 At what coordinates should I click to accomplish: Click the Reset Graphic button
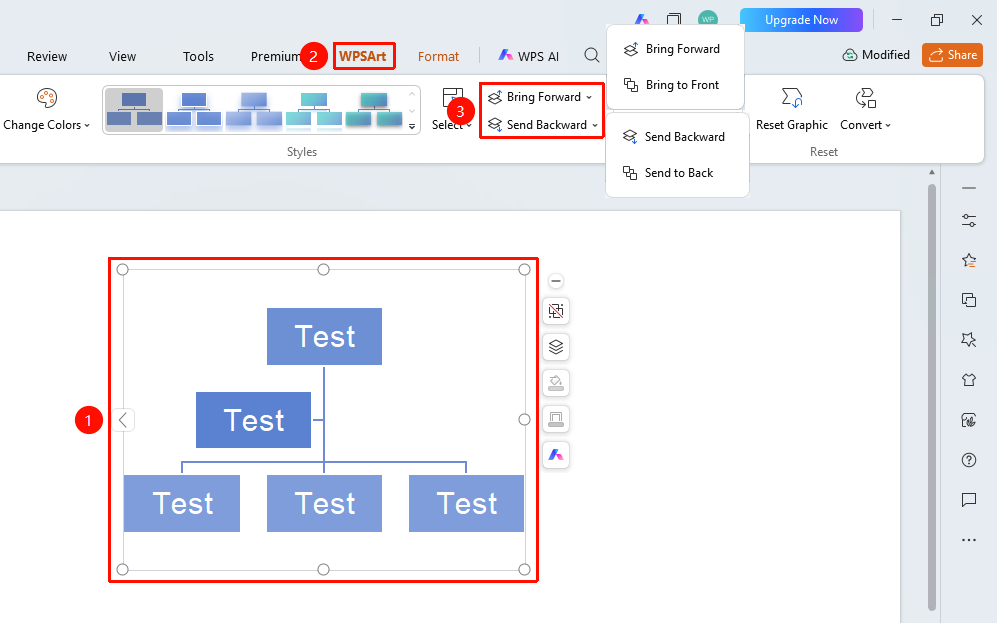(792, 109)
